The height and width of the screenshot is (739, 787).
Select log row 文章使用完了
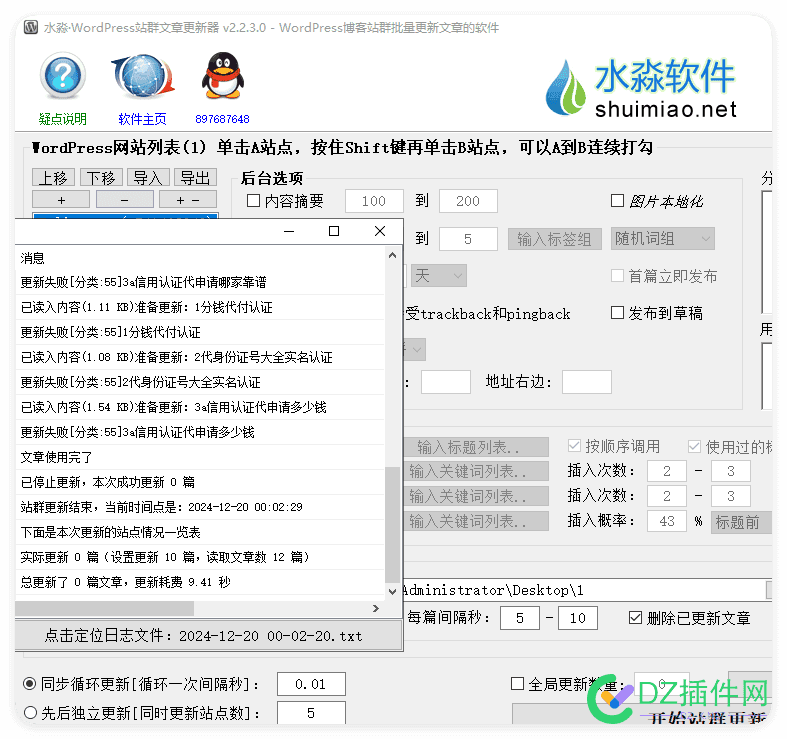[x=201, y=457]
